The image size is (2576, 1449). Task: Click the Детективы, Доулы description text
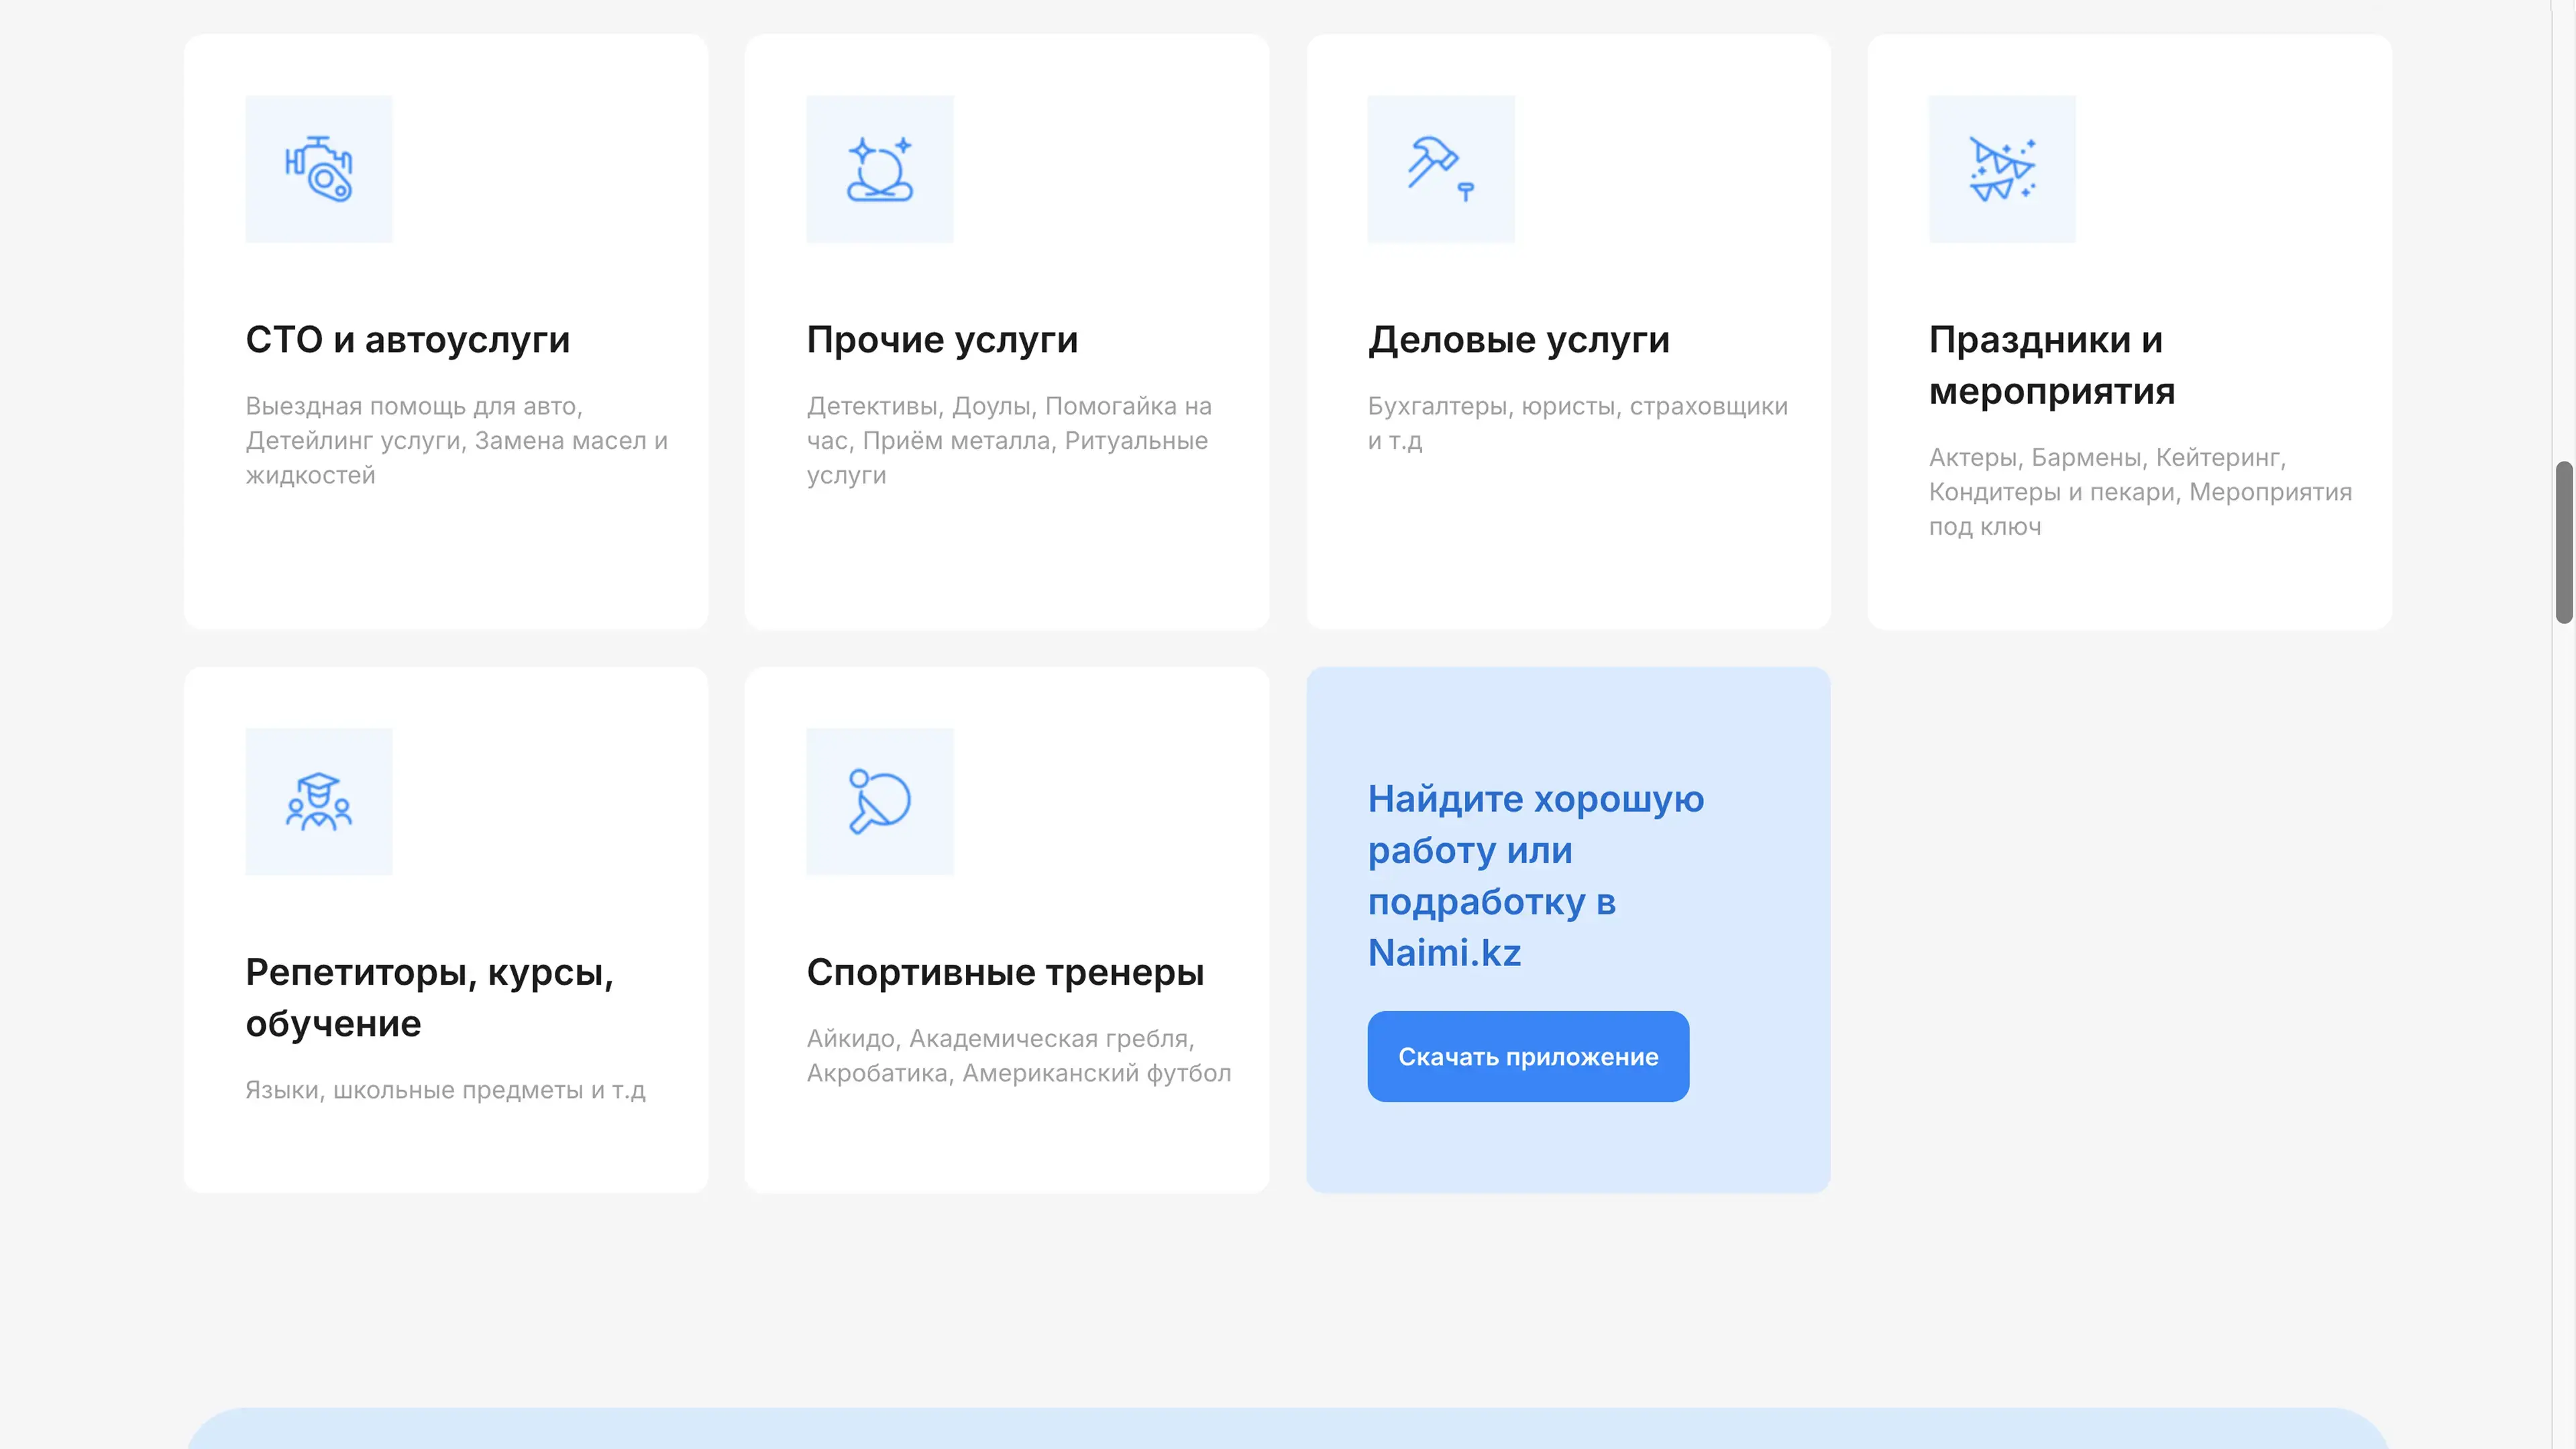coord(1008,440)
